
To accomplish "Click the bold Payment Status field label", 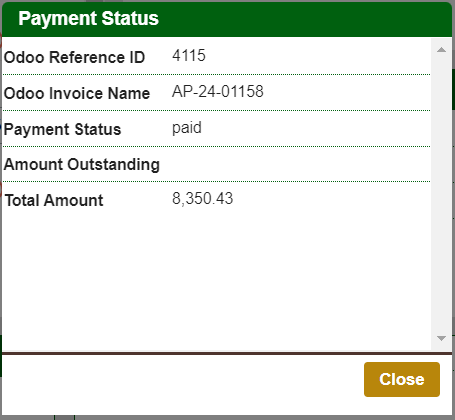I will (62, 129).
